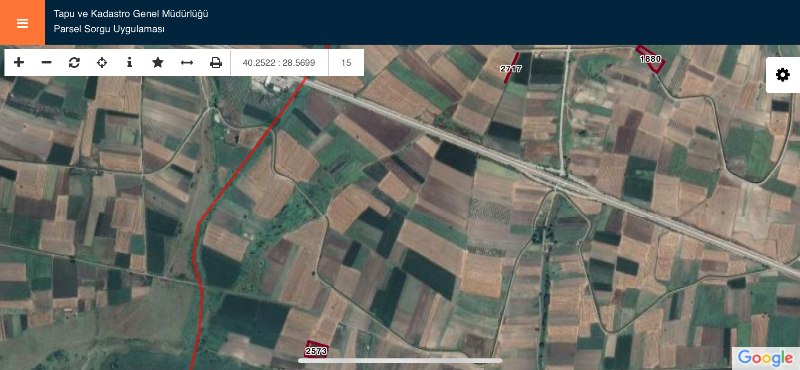This screenshot has height=370, width=800.
Task: Select the info query tool
Action: [130, 62]
